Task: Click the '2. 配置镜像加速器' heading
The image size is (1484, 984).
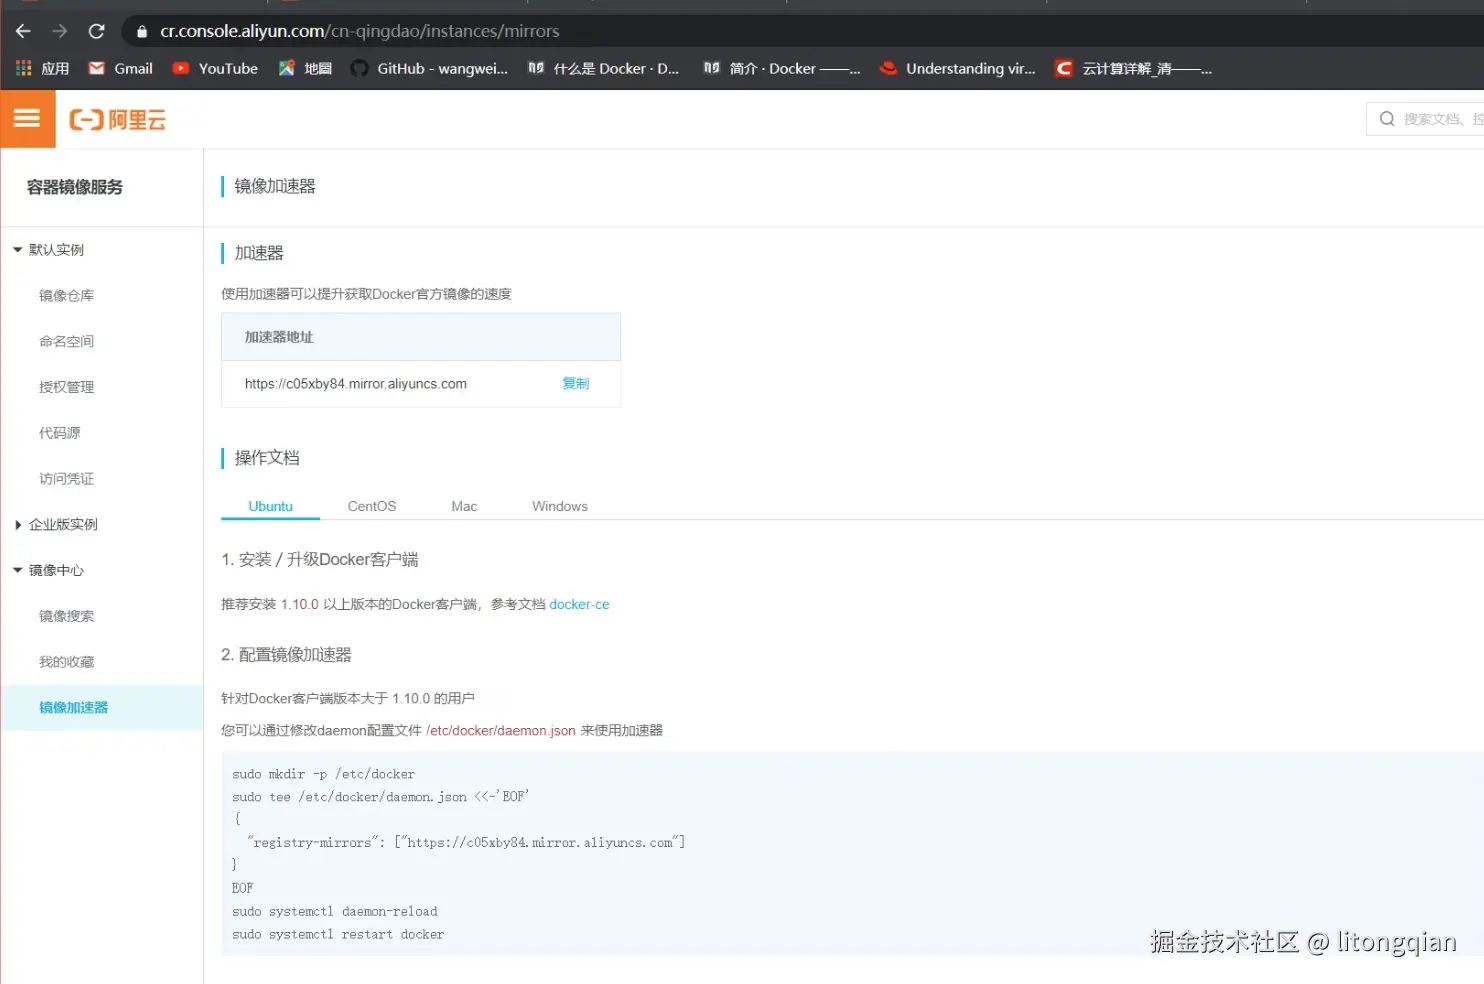Action: pos(287,655)
